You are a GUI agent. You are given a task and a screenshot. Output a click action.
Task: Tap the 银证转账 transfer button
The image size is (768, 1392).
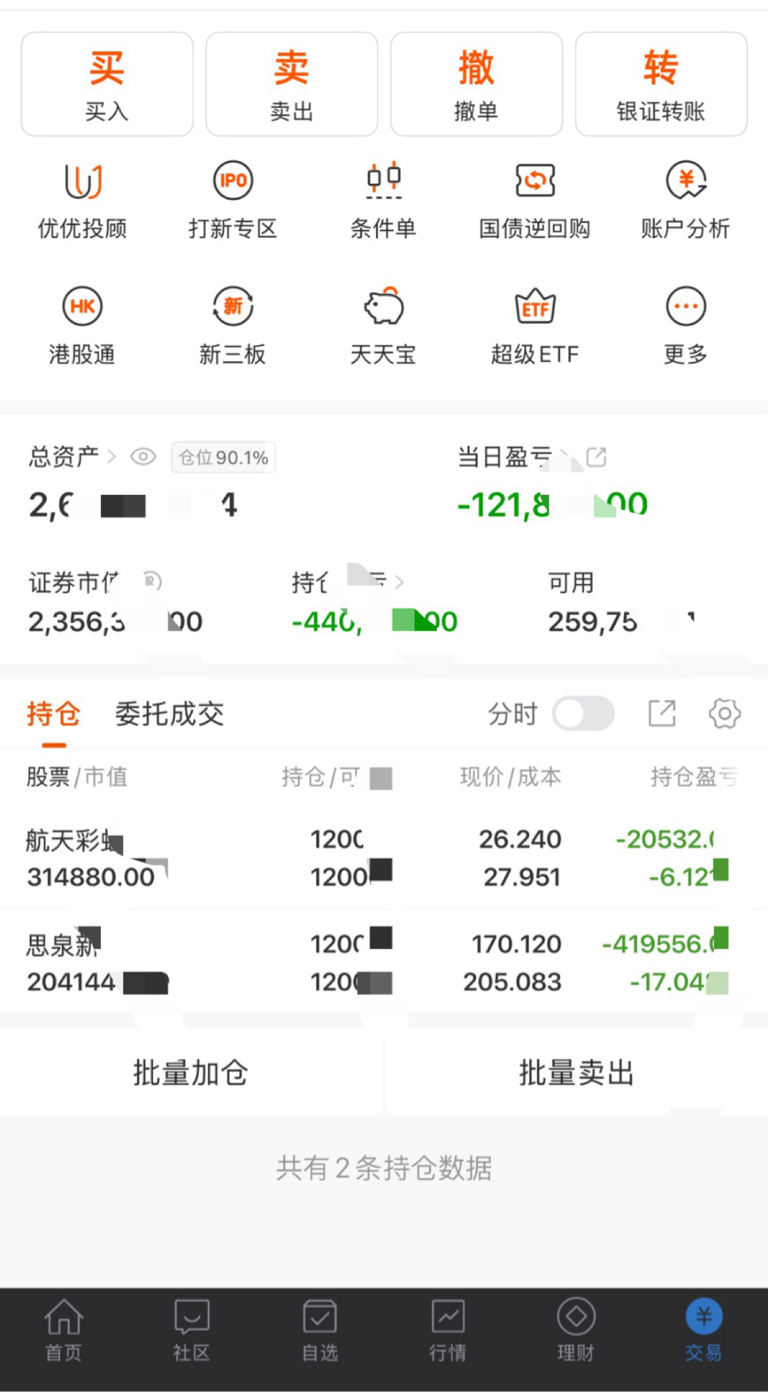661,84
